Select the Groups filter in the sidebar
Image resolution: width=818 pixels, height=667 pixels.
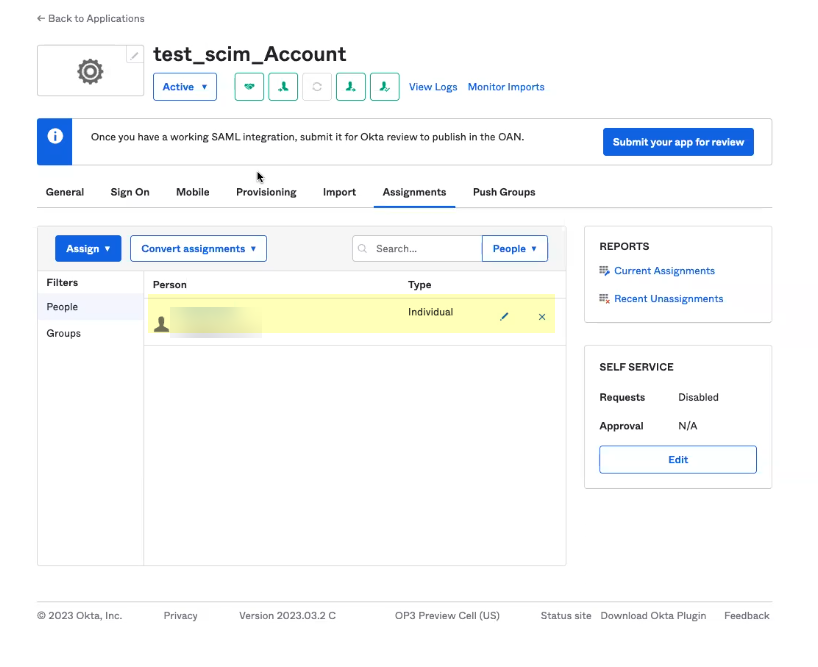pos(64,333)
